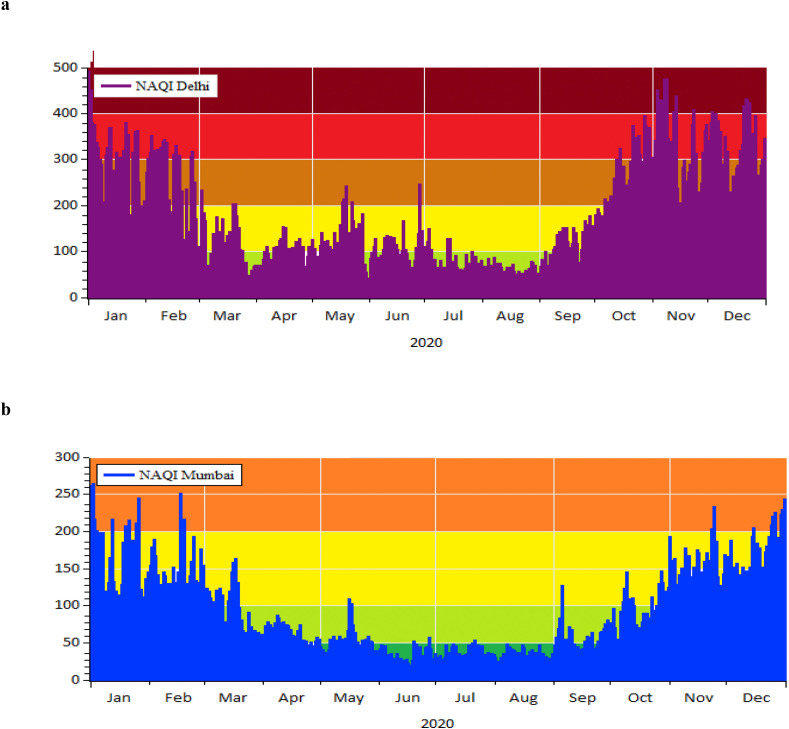Click Sep on the Delhi chart axis
Screen dimensions: 789x729
tap(568, 316)
